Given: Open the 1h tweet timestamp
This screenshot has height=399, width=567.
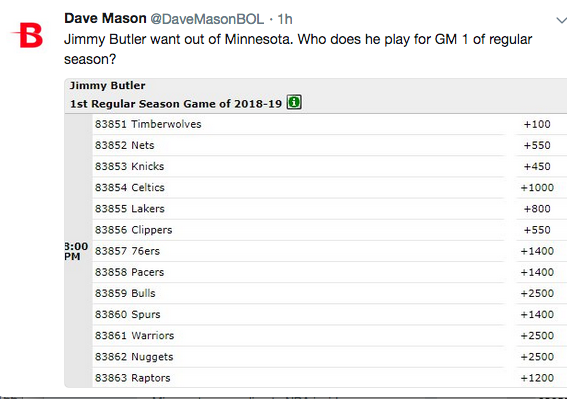Looking at the screenshot, I should [x=285, y=19].
